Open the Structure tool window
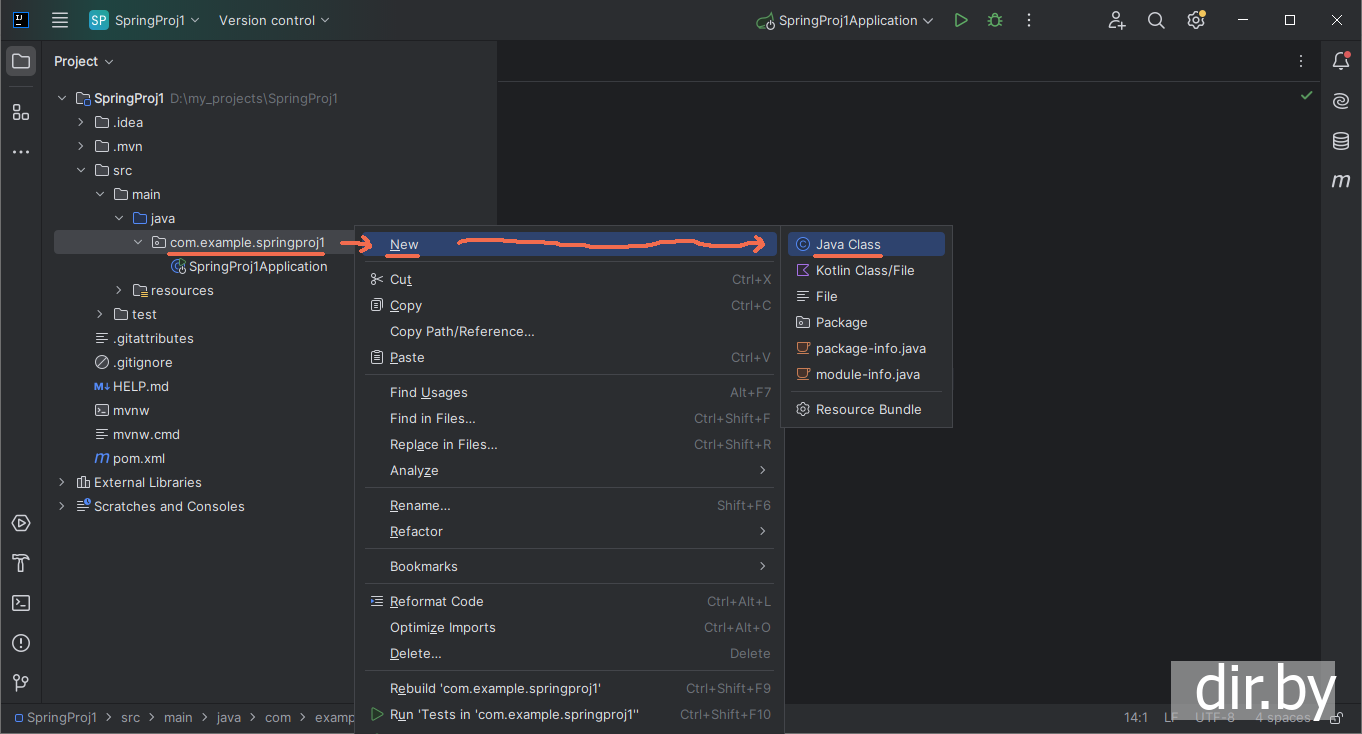 tap(20, 112)
